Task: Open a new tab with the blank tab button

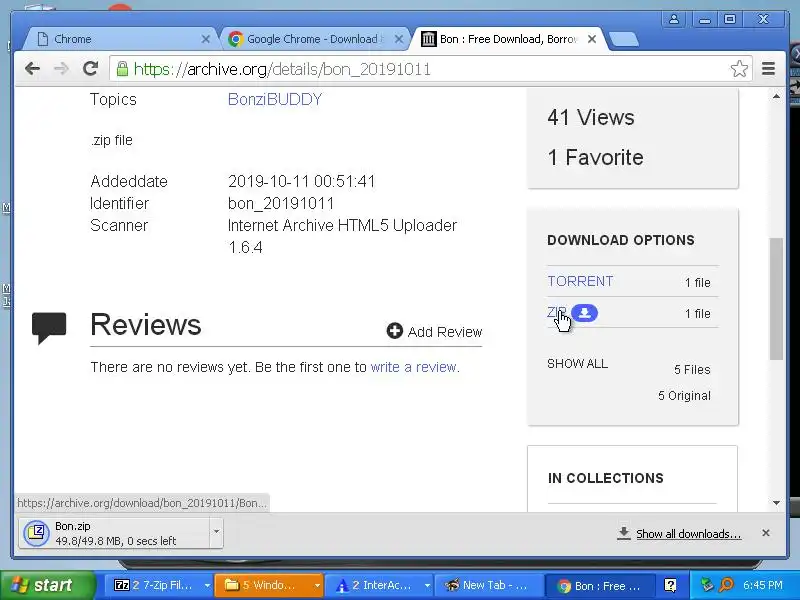Action: pos(623,39)
